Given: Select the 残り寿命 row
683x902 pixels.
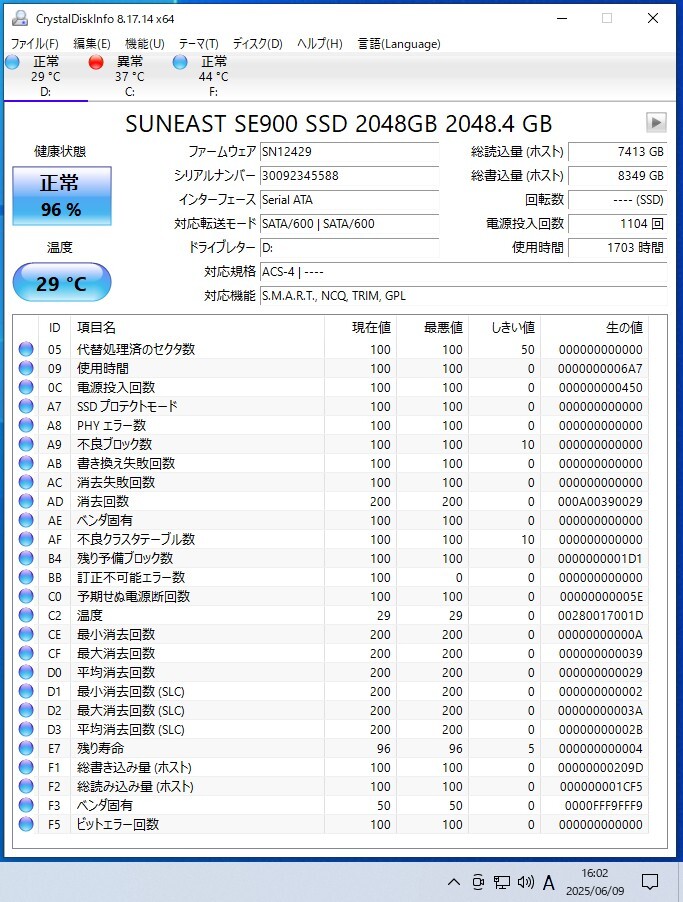Looking at the screenshot, I should (331, 748).
